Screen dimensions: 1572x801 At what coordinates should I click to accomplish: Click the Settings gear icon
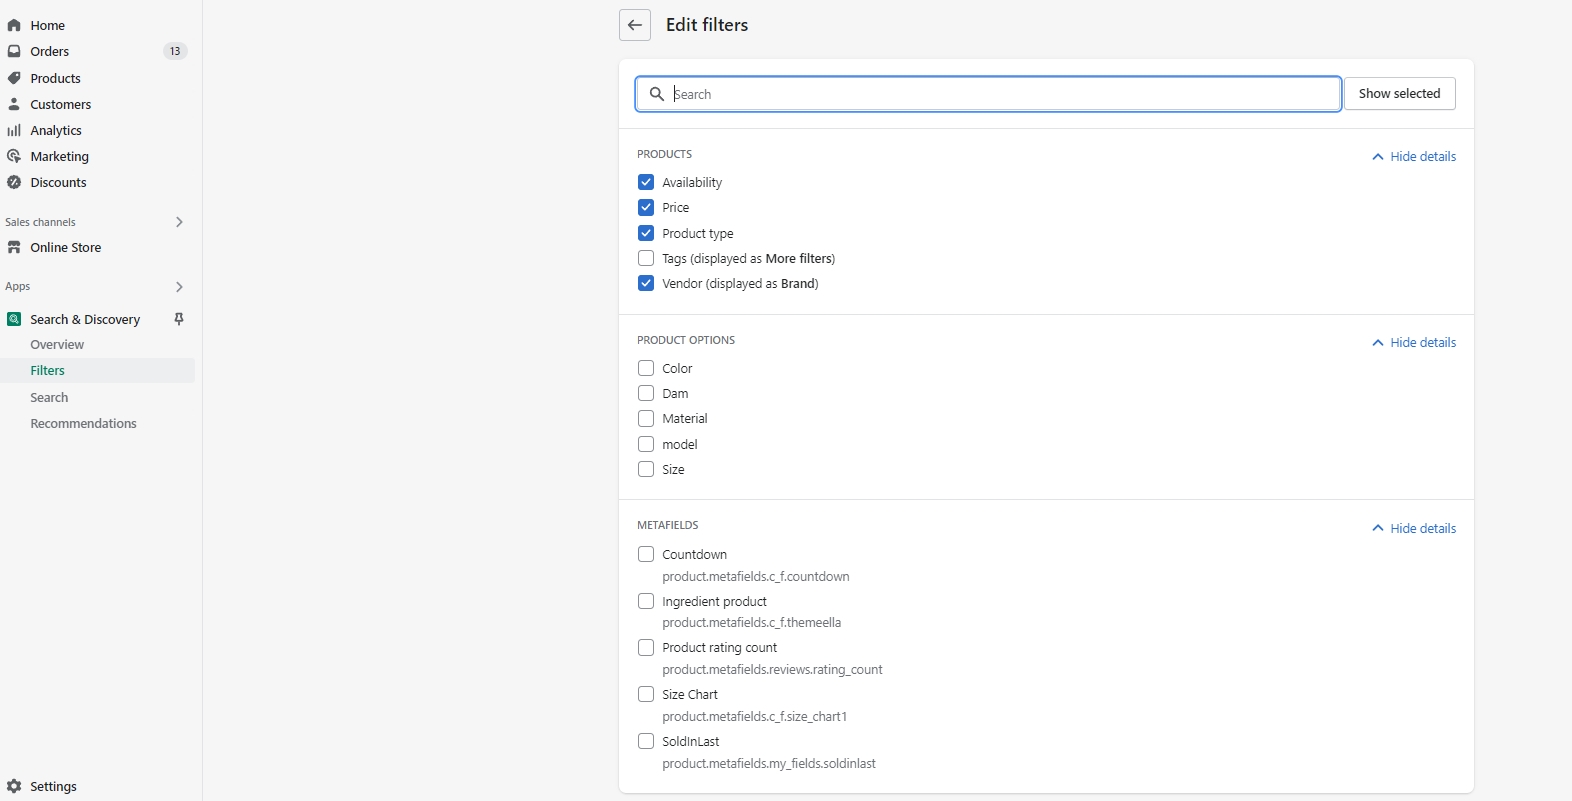pyautogui.click(x=14, y=786)
